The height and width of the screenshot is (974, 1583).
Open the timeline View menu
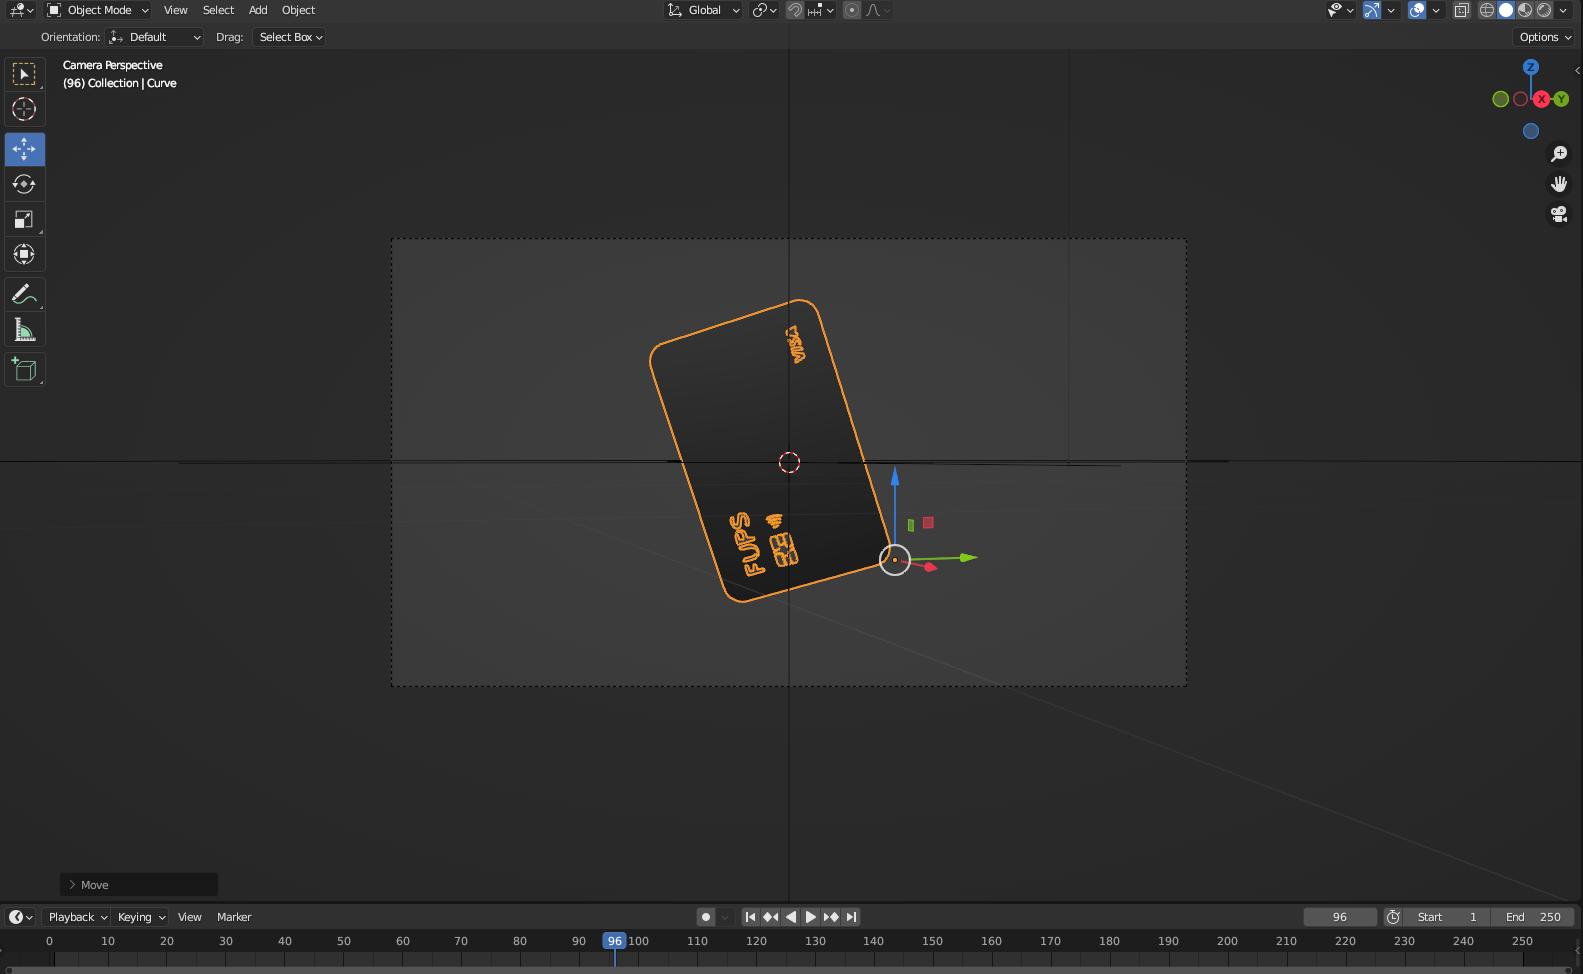point(189,917)
